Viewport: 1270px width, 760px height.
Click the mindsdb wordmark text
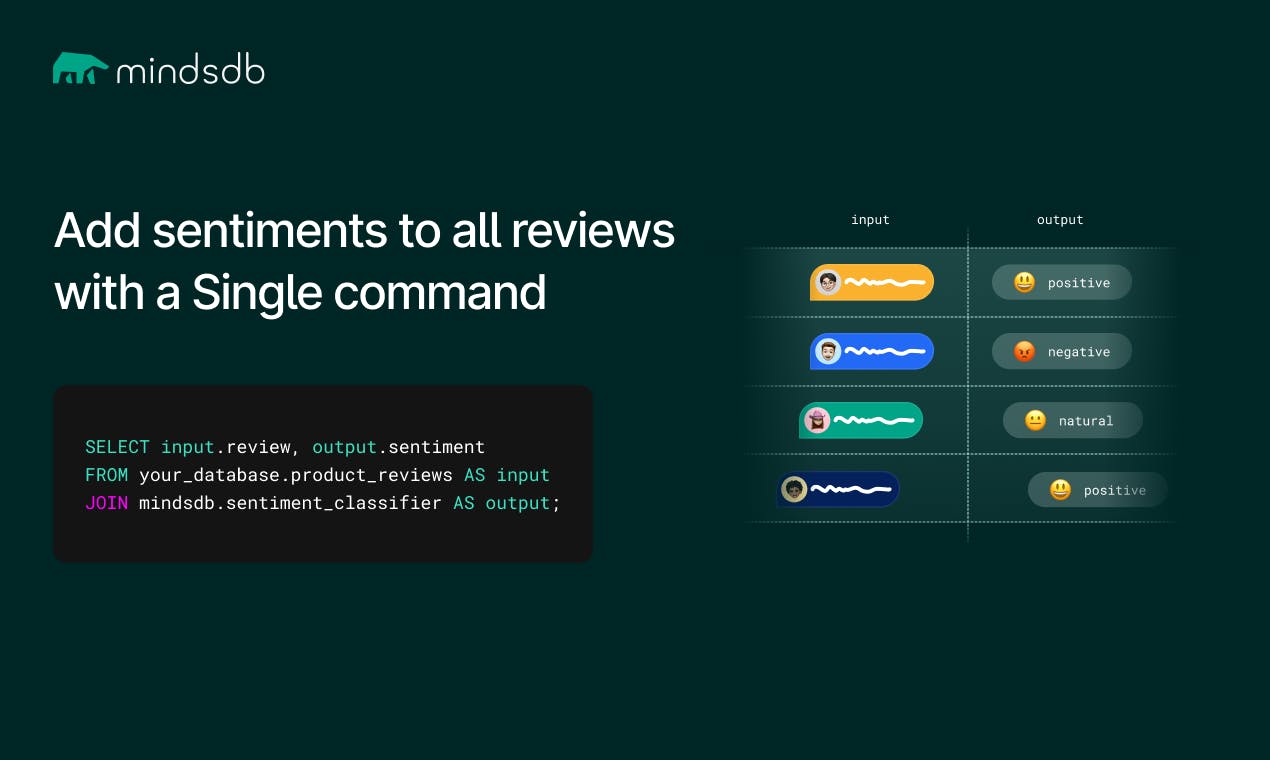point(191,70)
